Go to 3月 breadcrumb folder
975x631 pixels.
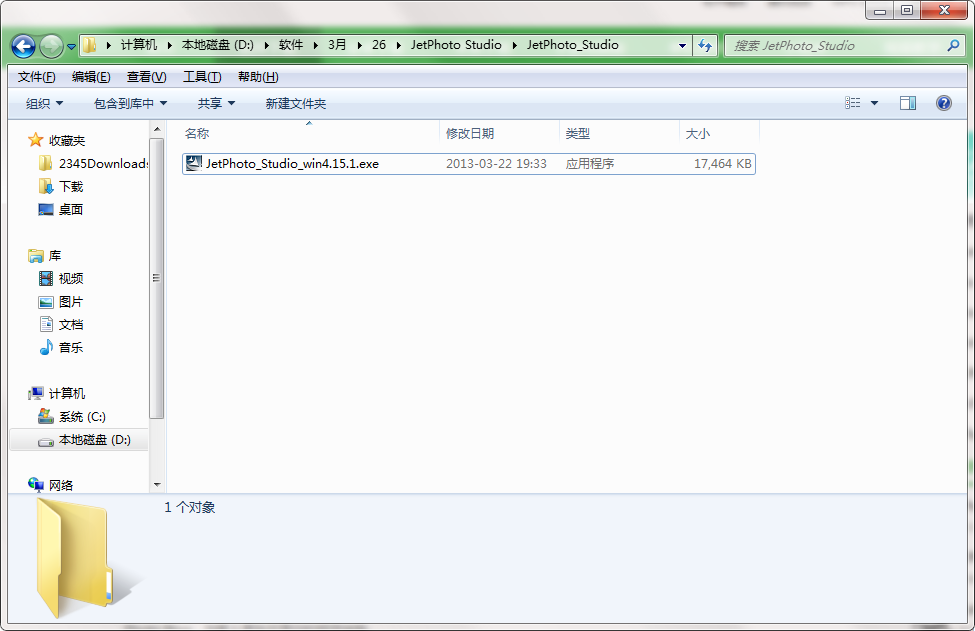(337, 45)
